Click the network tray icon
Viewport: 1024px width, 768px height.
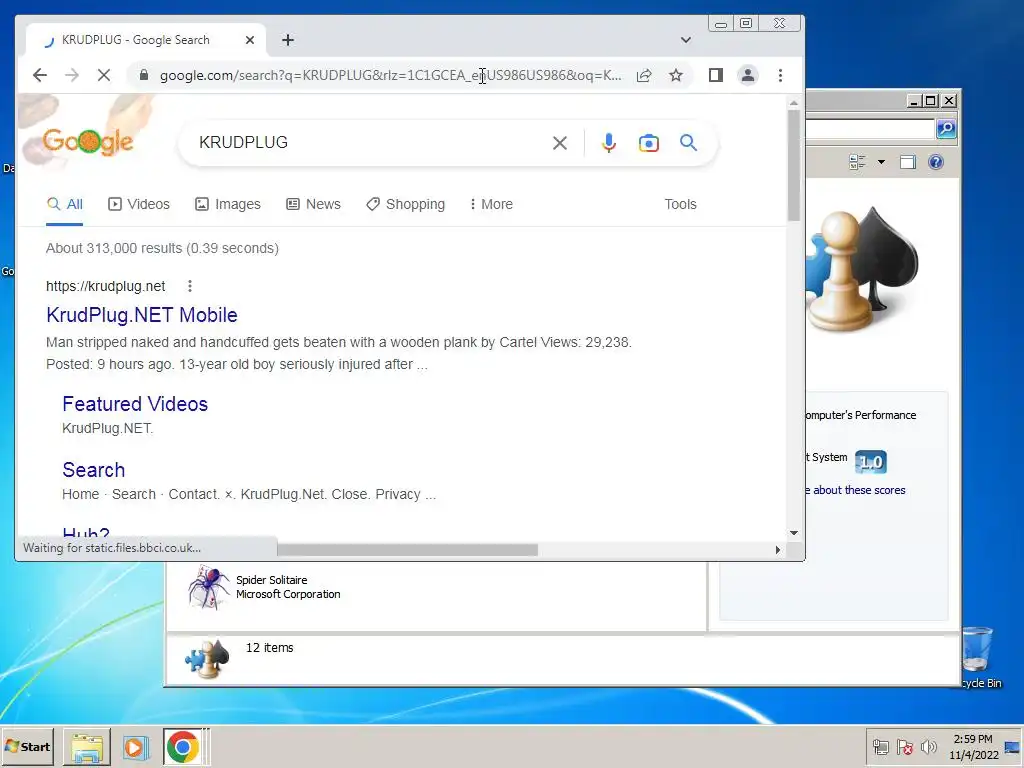pyautogui.click(x=880, y=747)
